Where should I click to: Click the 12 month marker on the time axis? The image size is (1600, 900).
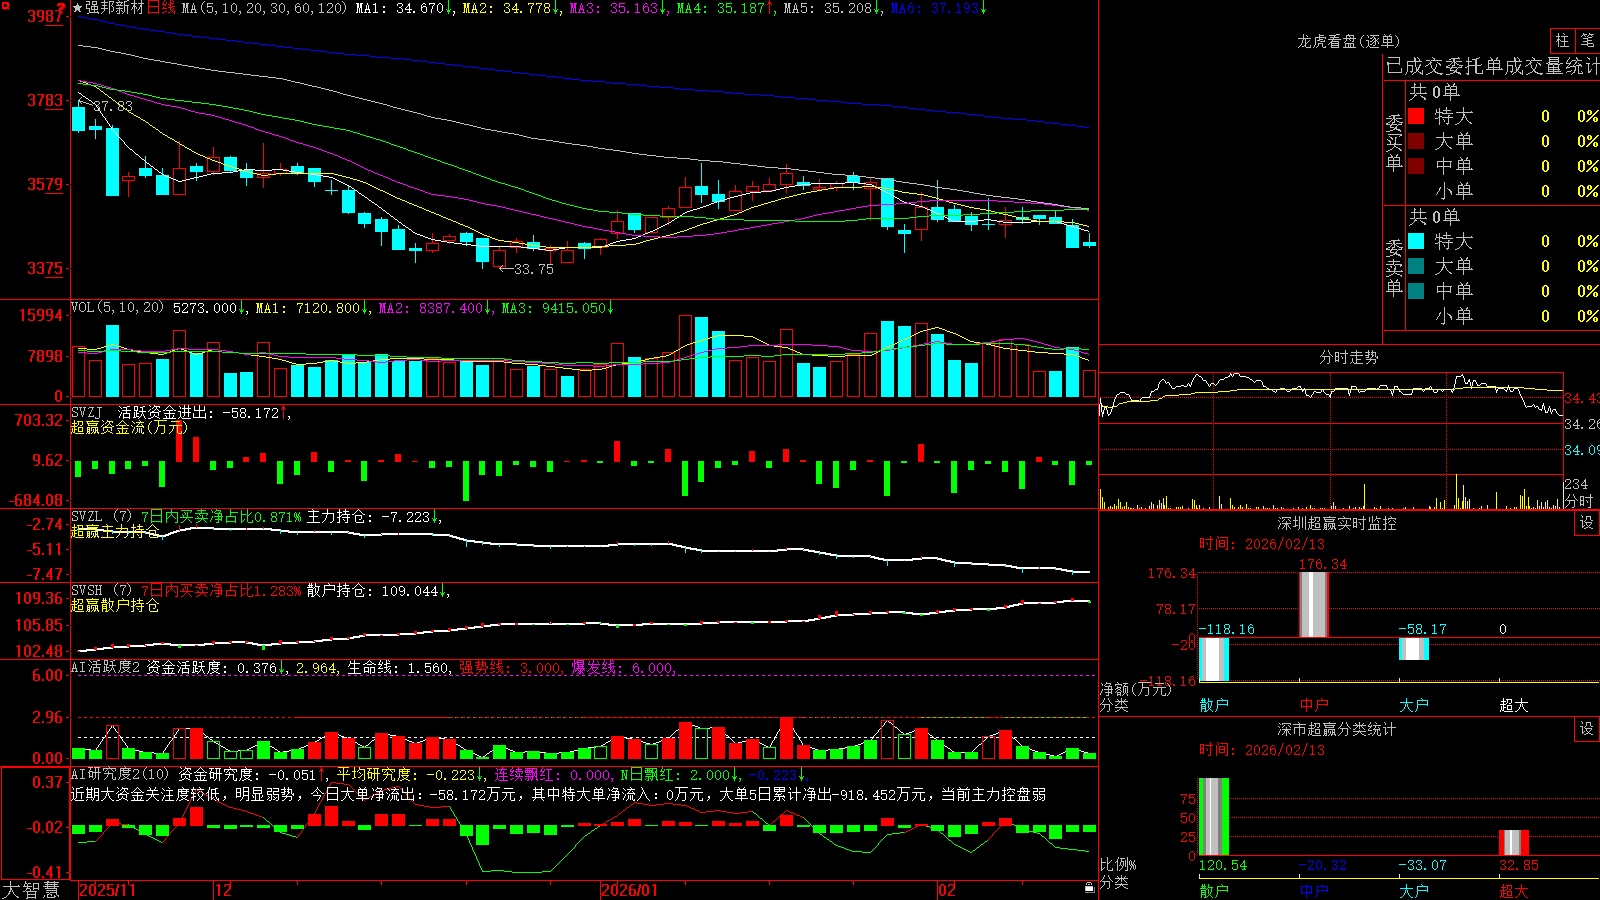(224, 890)
